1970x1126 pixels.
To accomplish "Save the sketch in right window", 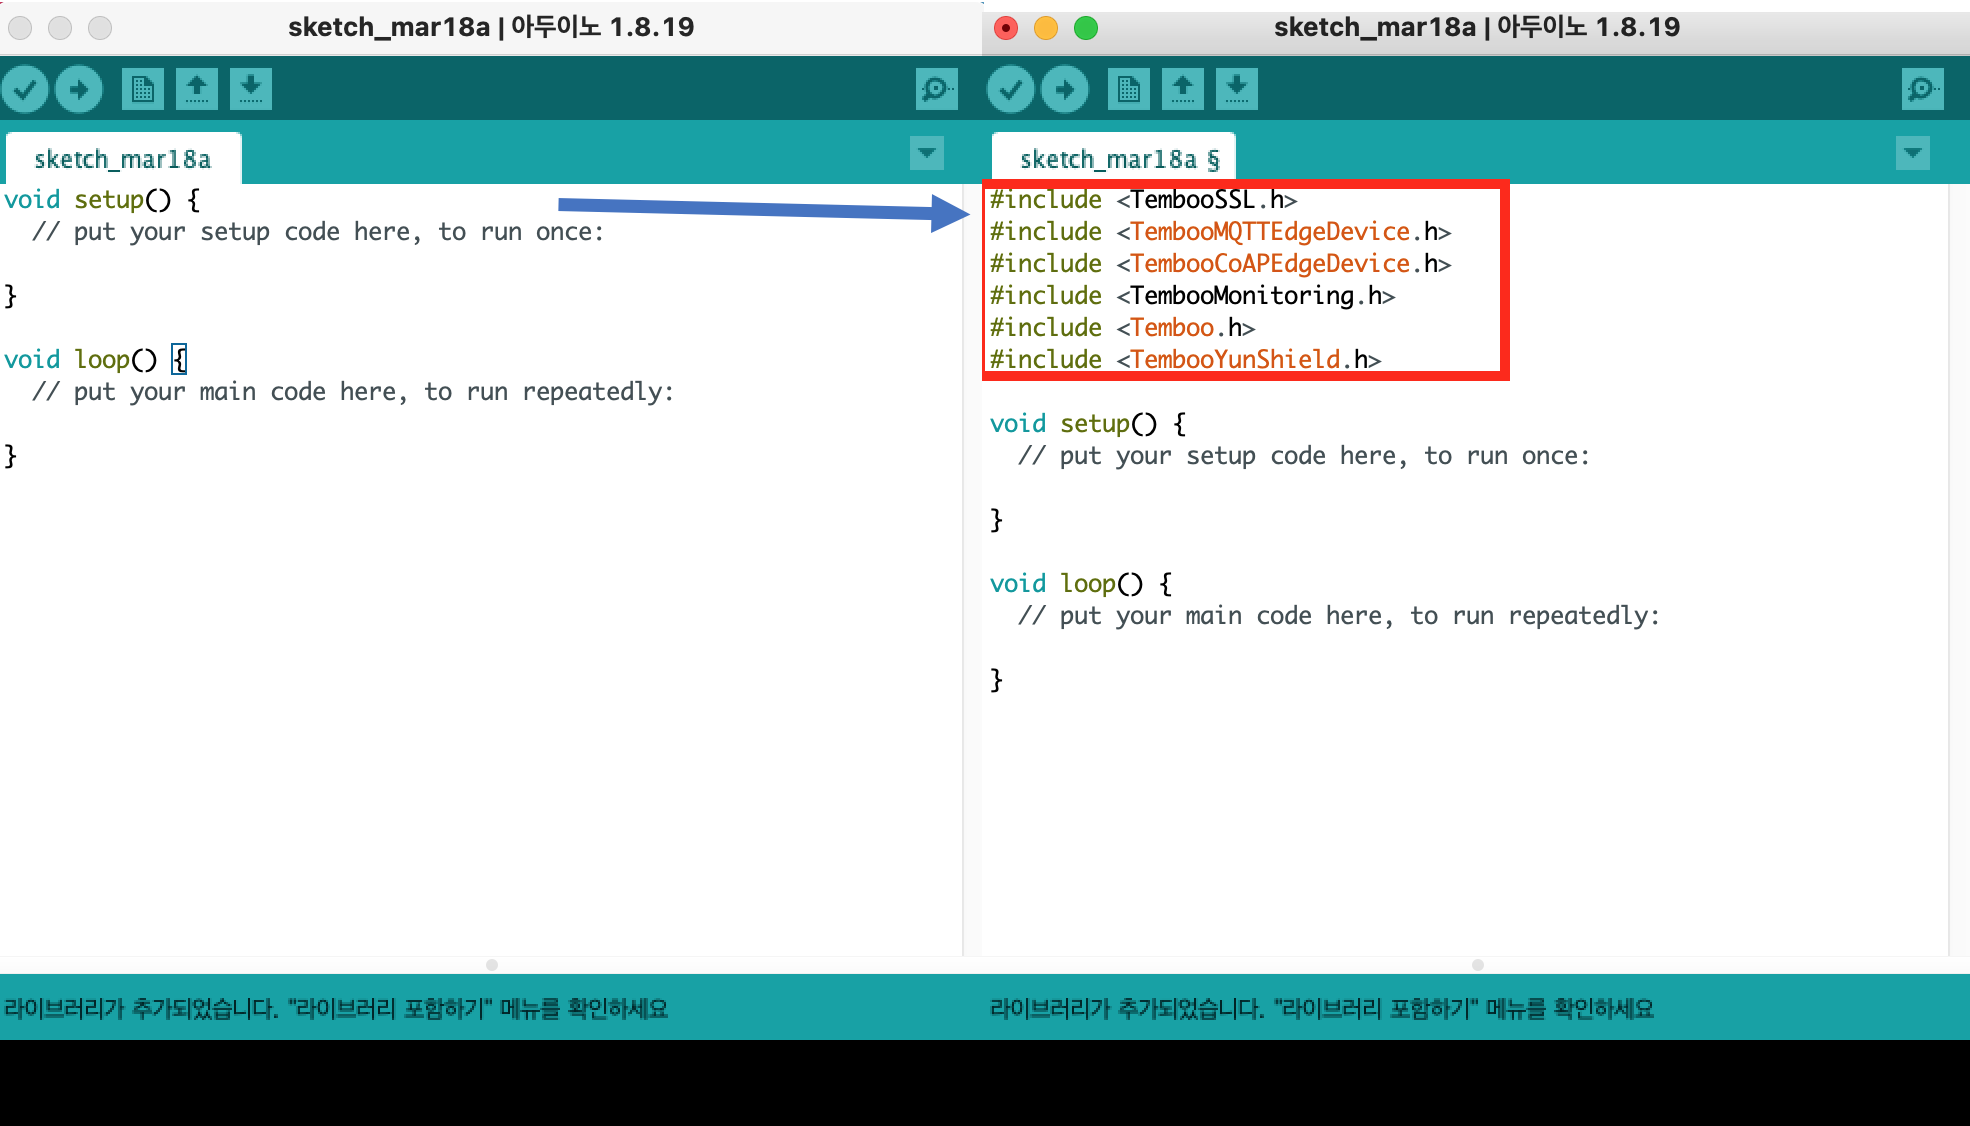I will point(1236,89).
